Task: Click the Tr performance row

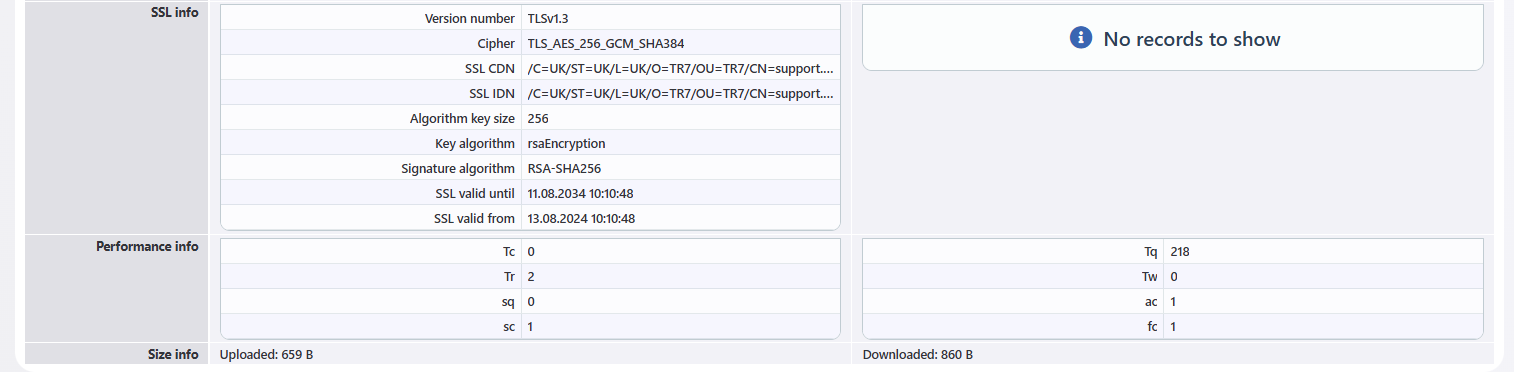Action: tap(530, 277)
